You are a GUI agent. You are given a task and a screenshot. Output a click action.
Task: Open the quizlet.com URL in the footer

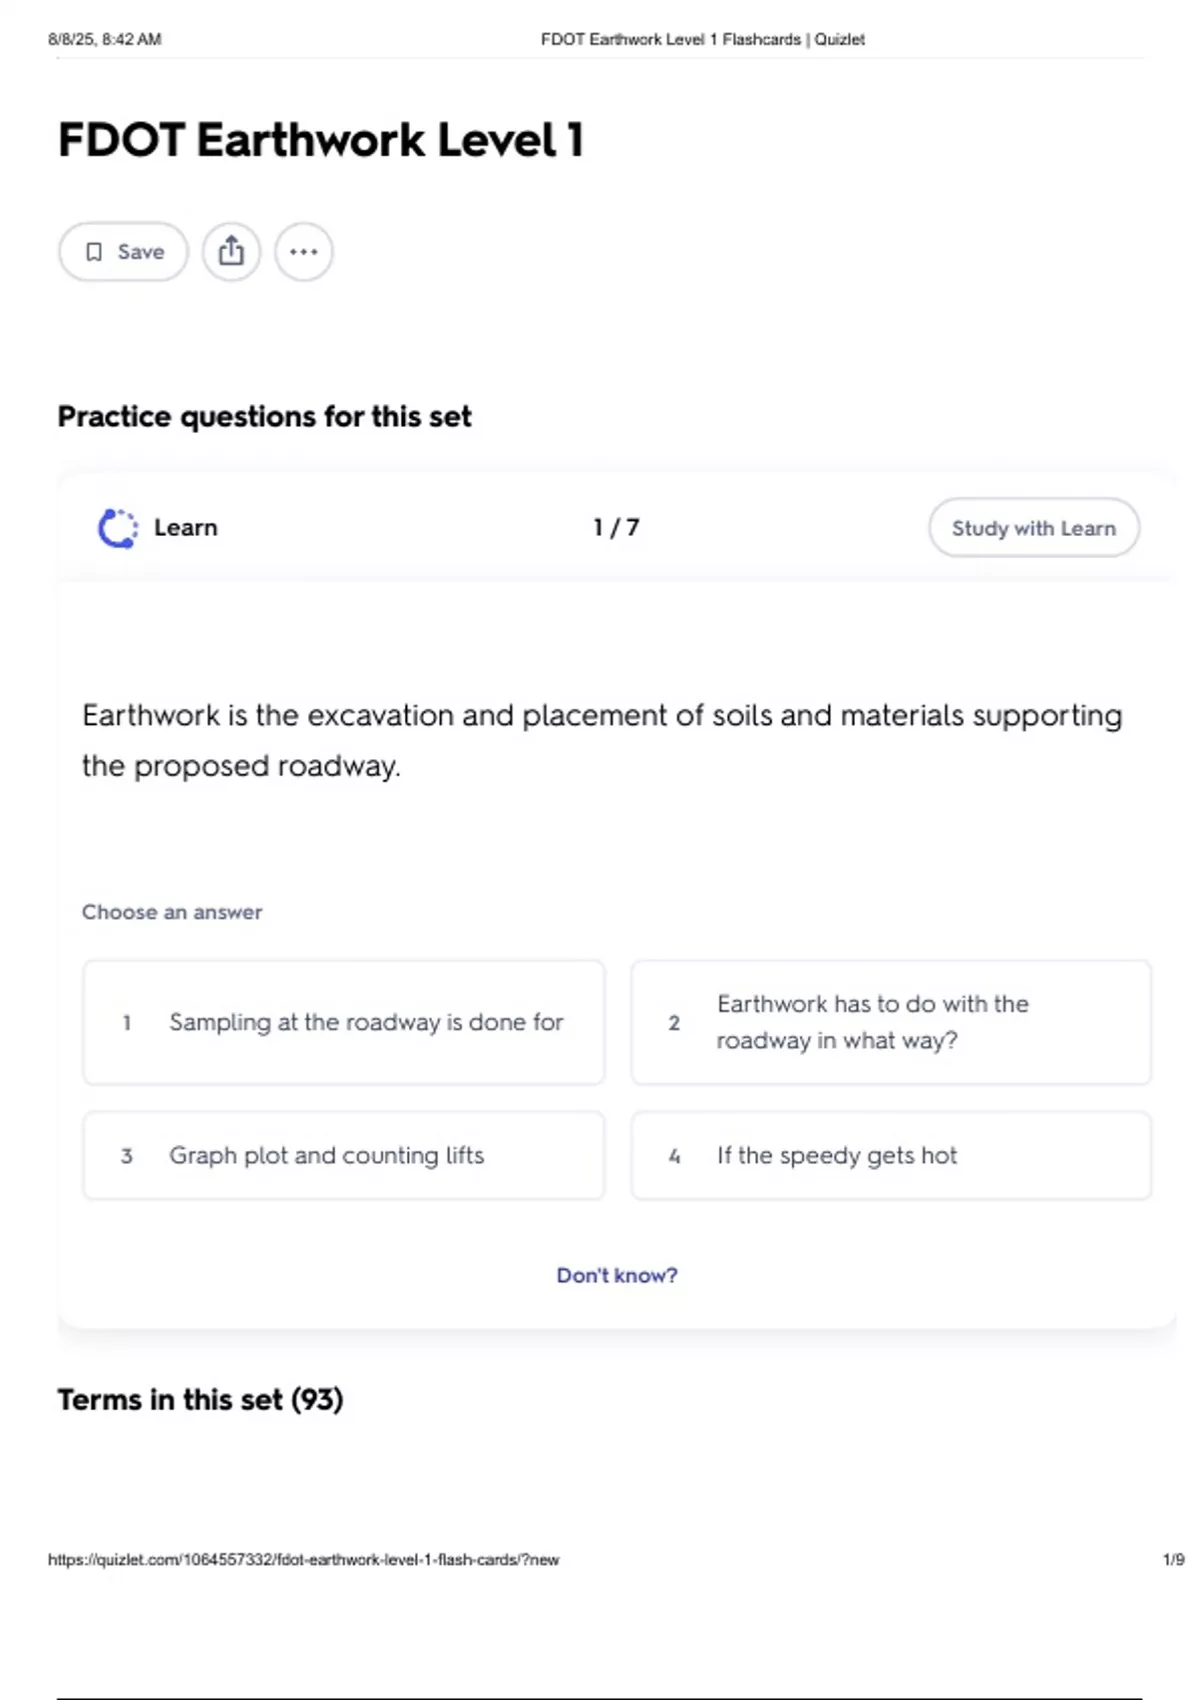click(x=303, y=1559)
